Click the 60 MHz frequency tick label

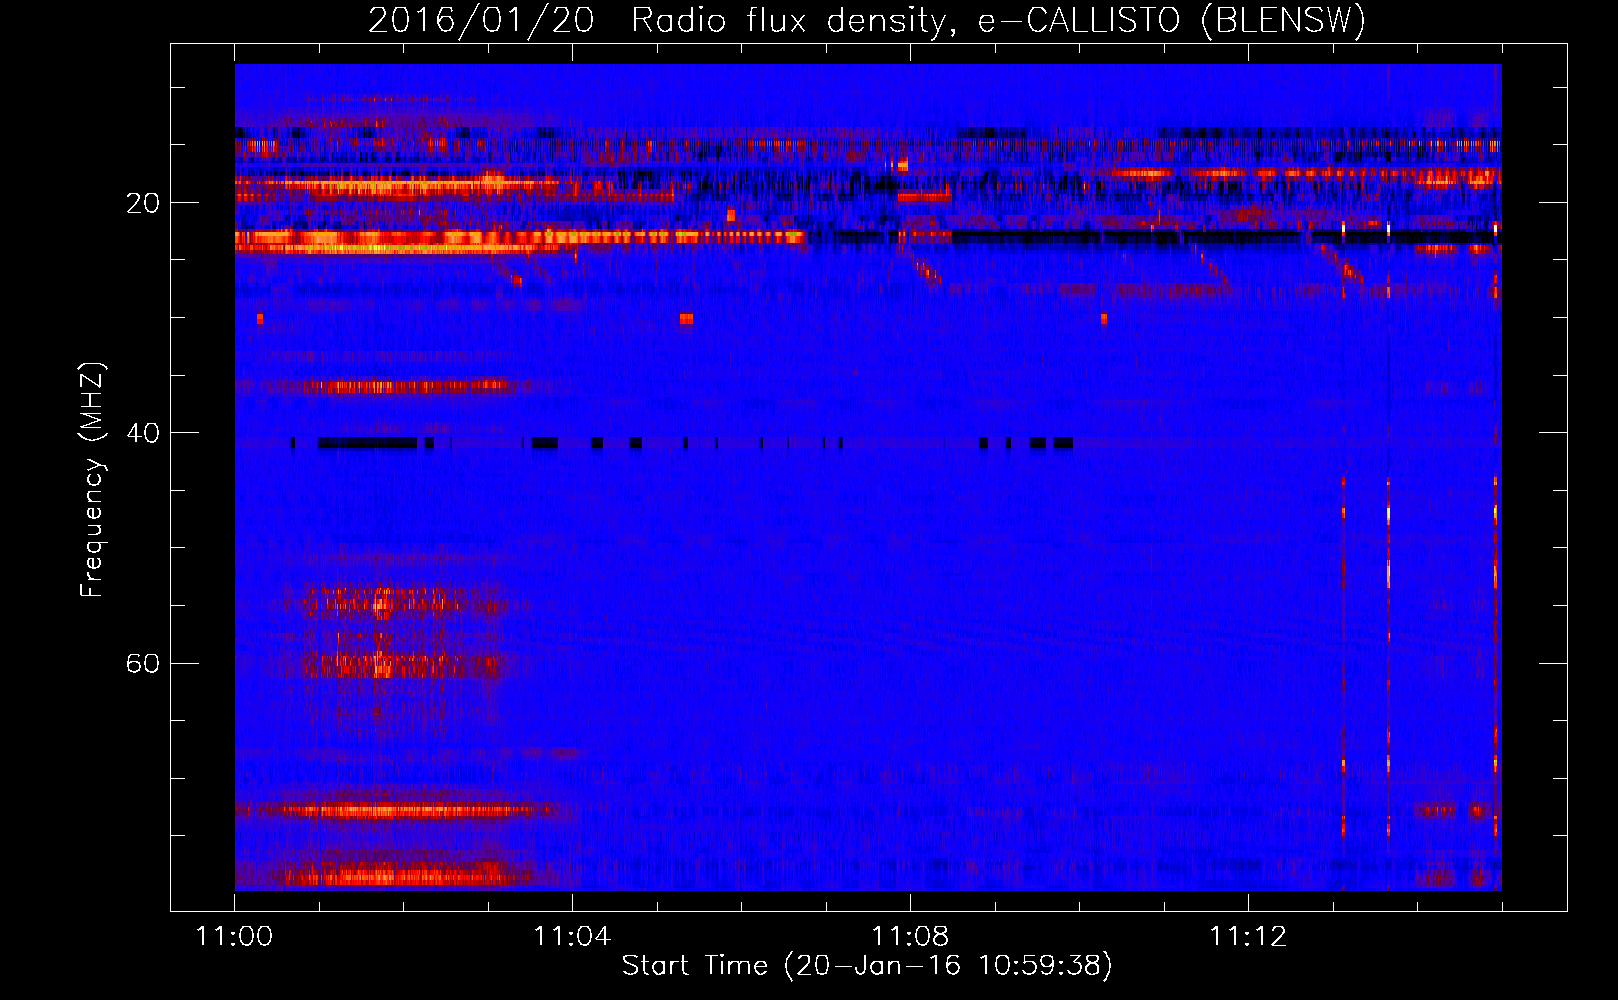pyautogui.click(x=143, y=663)
